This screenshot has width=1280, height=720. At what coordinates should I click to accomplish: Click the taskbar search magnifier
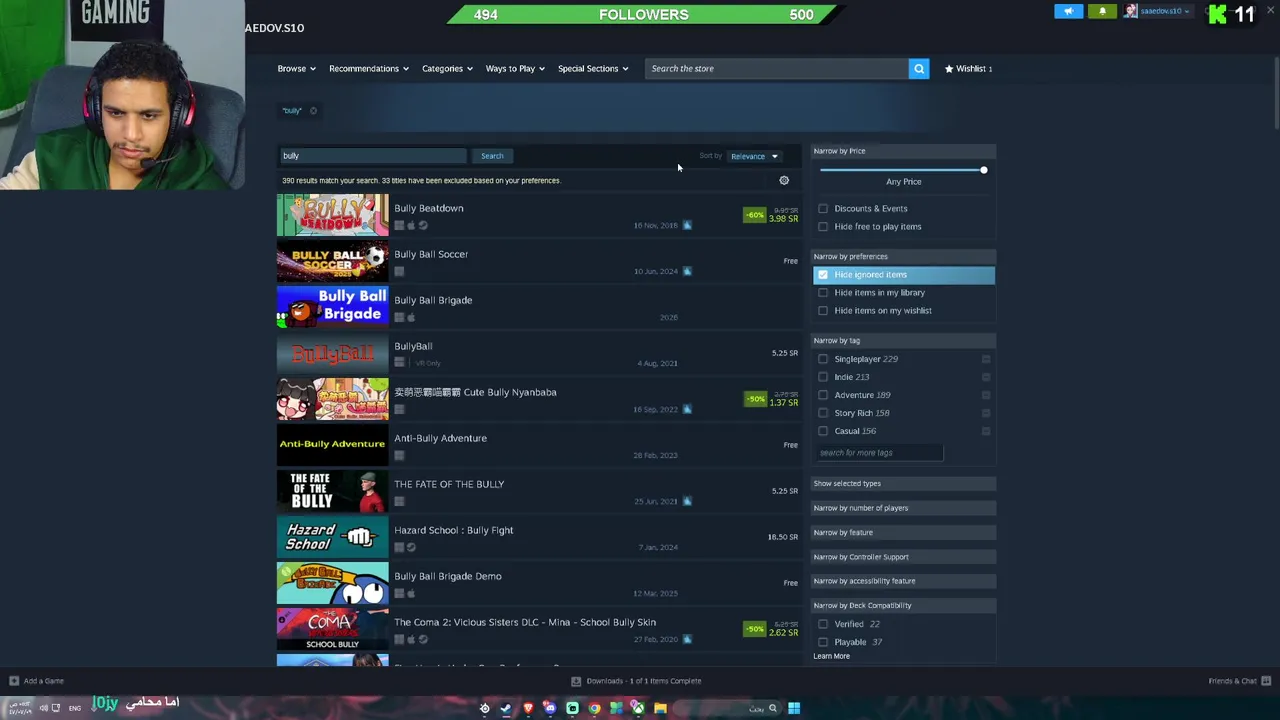772,708
